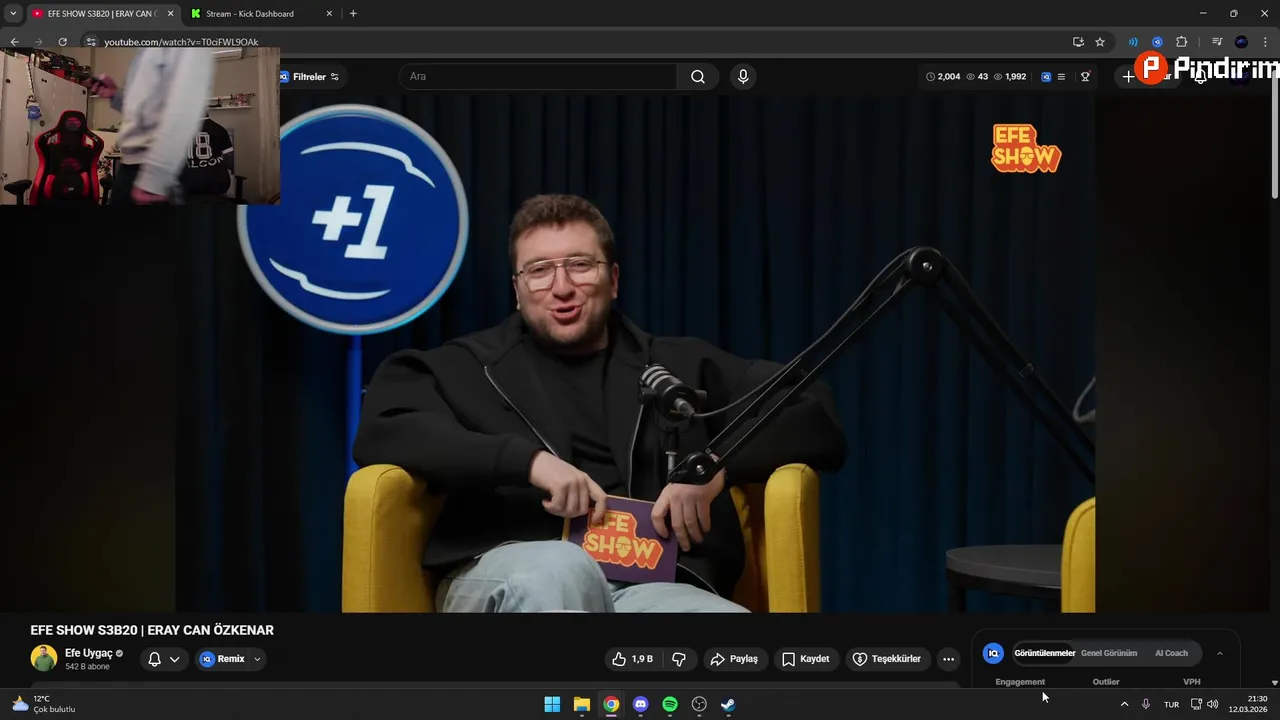Select the Görüntülenmeler tab
This screenshot has width=1280, height=720.
[1045, 653]
